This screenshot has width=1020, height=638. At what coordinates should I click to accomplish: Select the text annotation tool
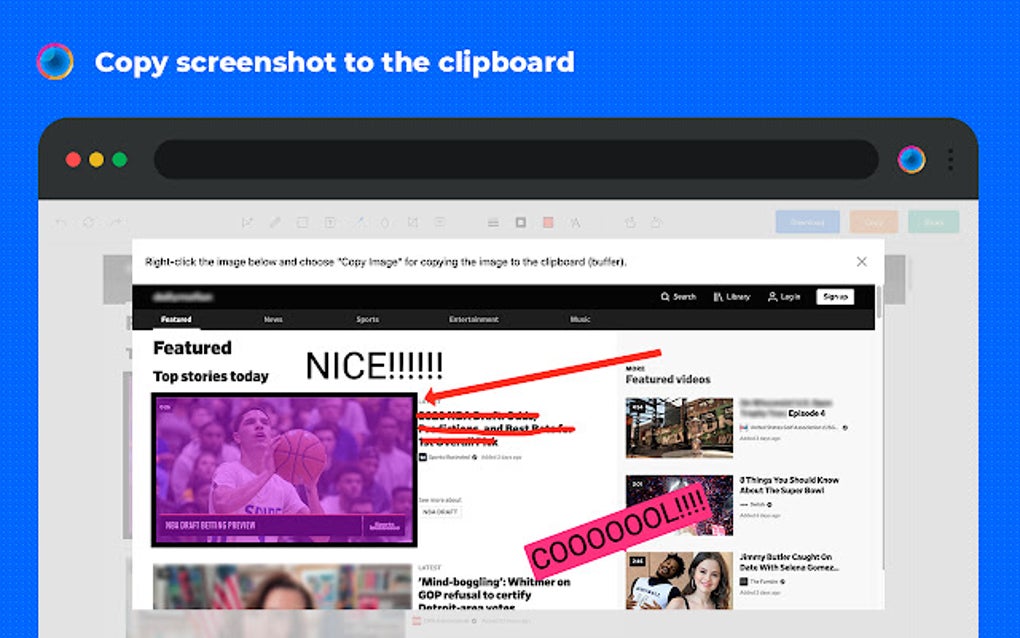coord(329,222)
